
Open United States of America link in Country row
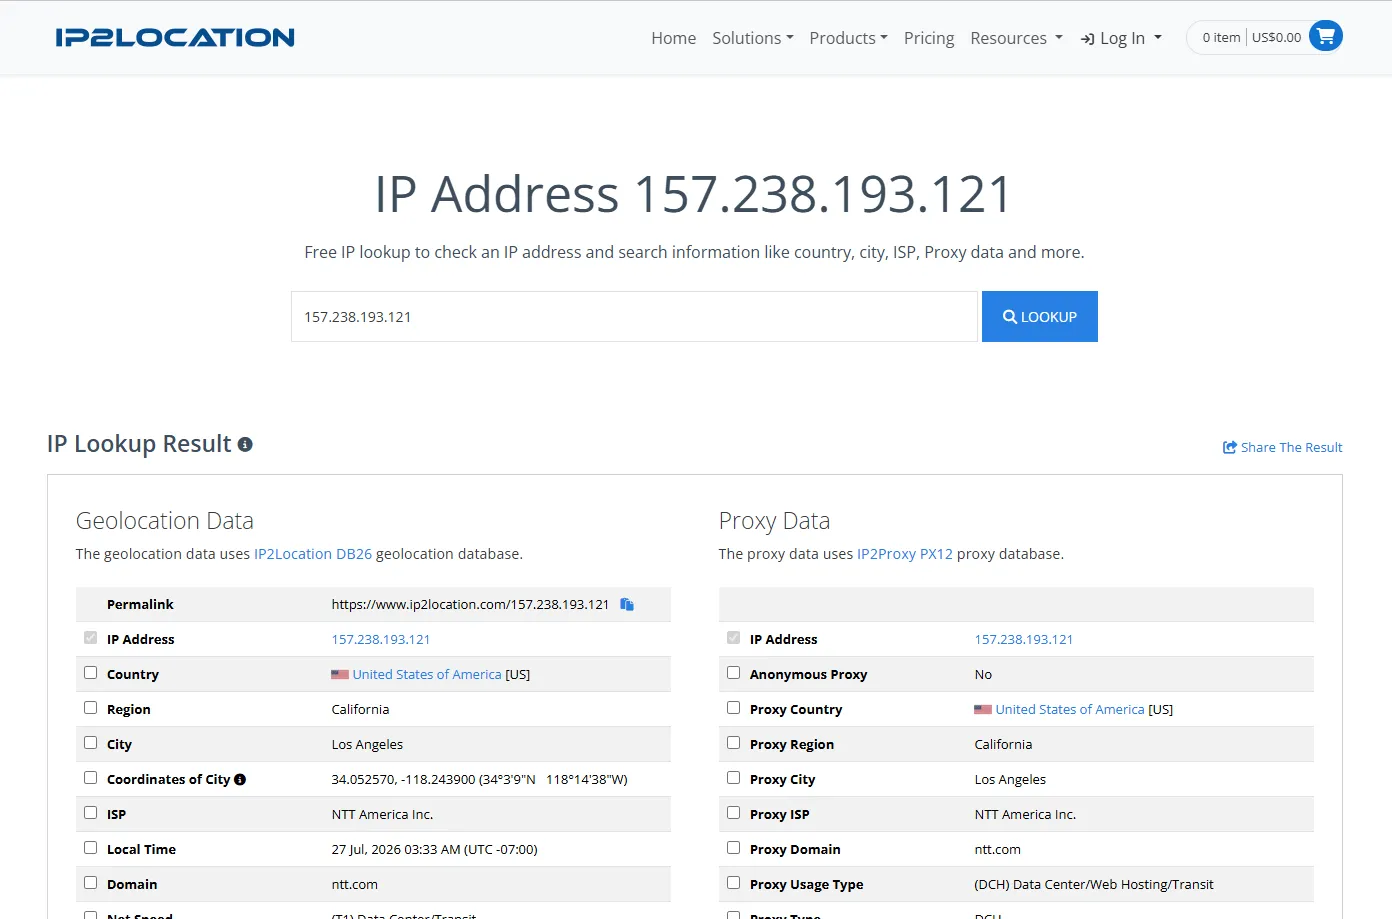click(x=427, y=675)
